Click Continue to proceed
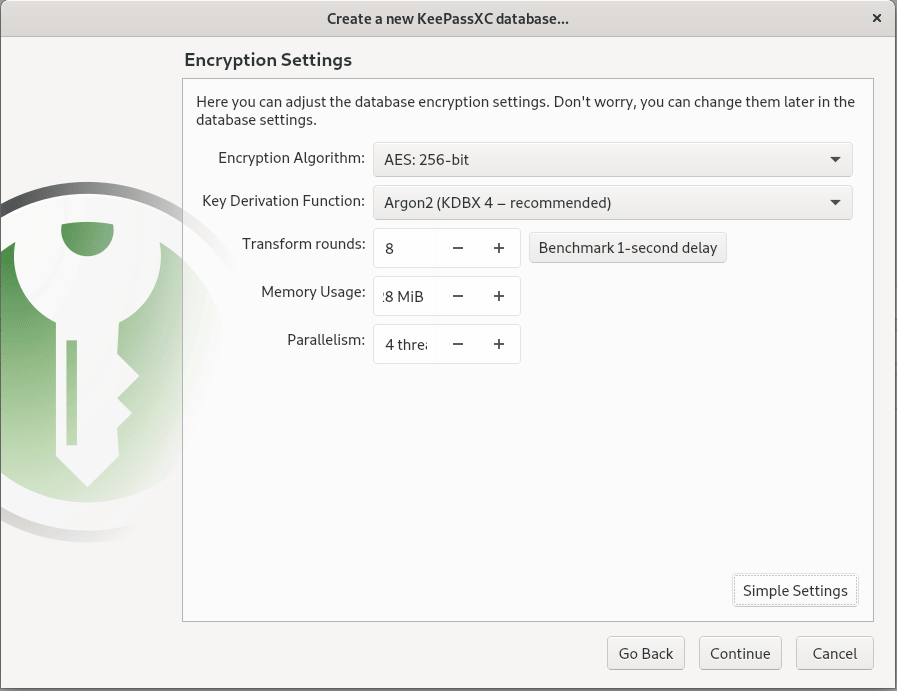897x691 pixels. click(740, 653)
